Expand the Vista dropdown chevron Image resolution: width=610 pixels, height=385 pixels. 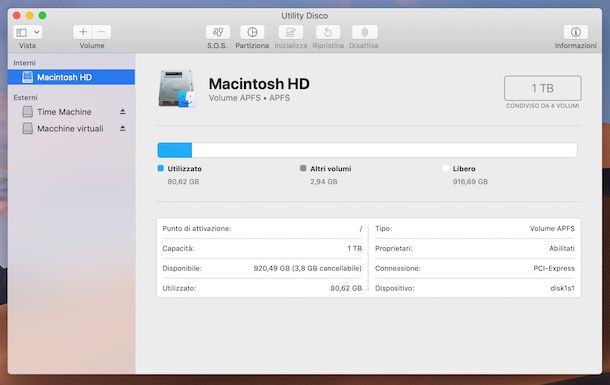click(37, 32)
